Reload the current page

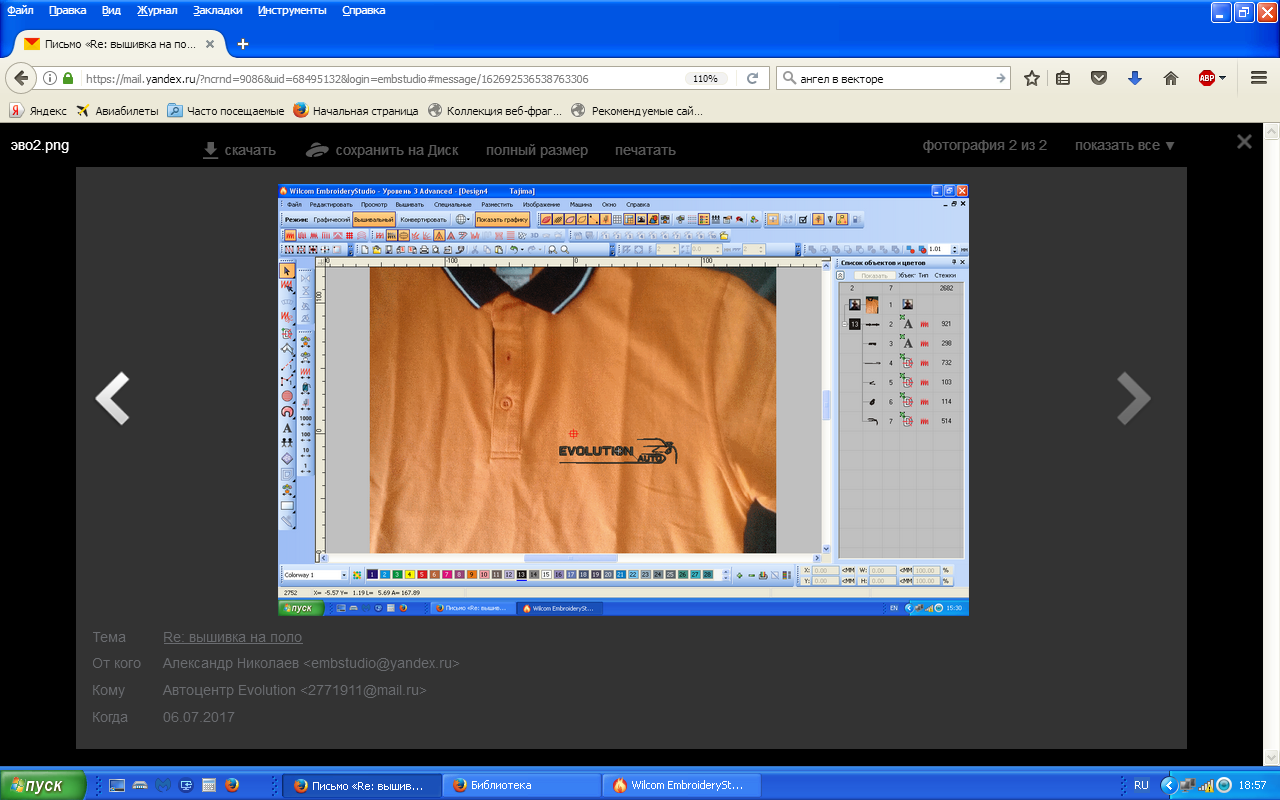[752, 79]
